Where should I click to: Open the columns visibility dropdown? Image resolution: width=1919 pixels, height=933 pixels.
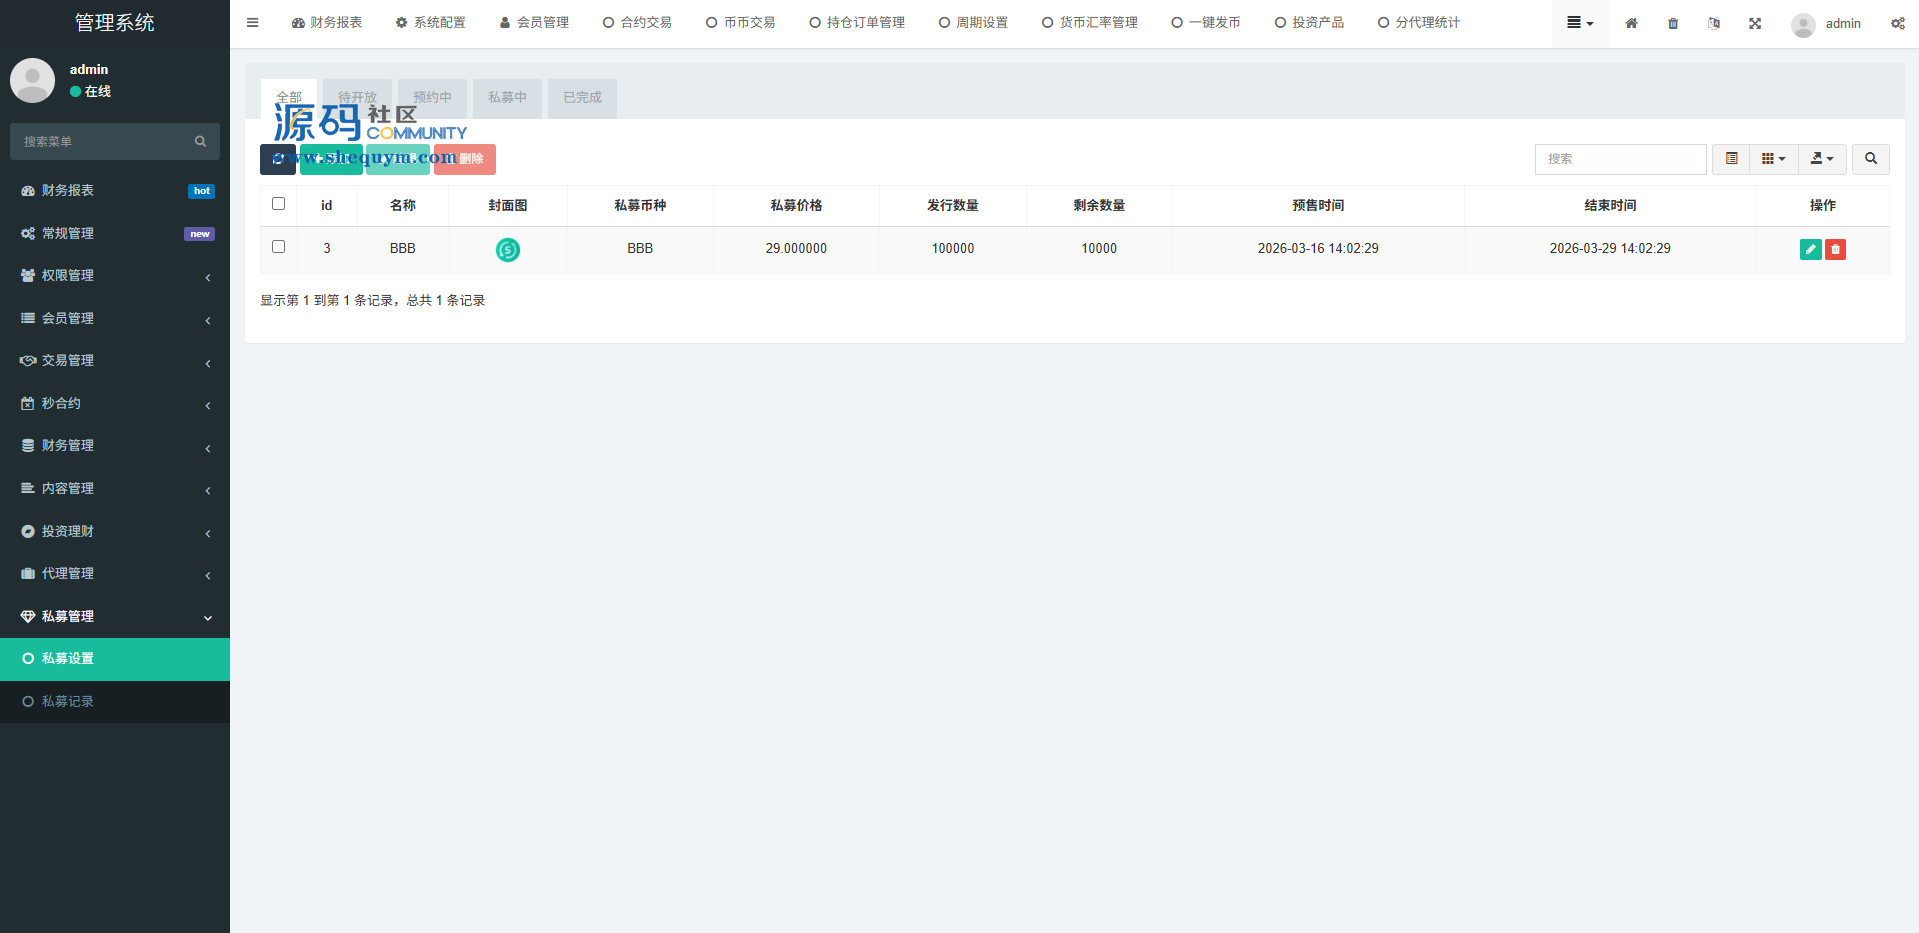coord(1773,159)
